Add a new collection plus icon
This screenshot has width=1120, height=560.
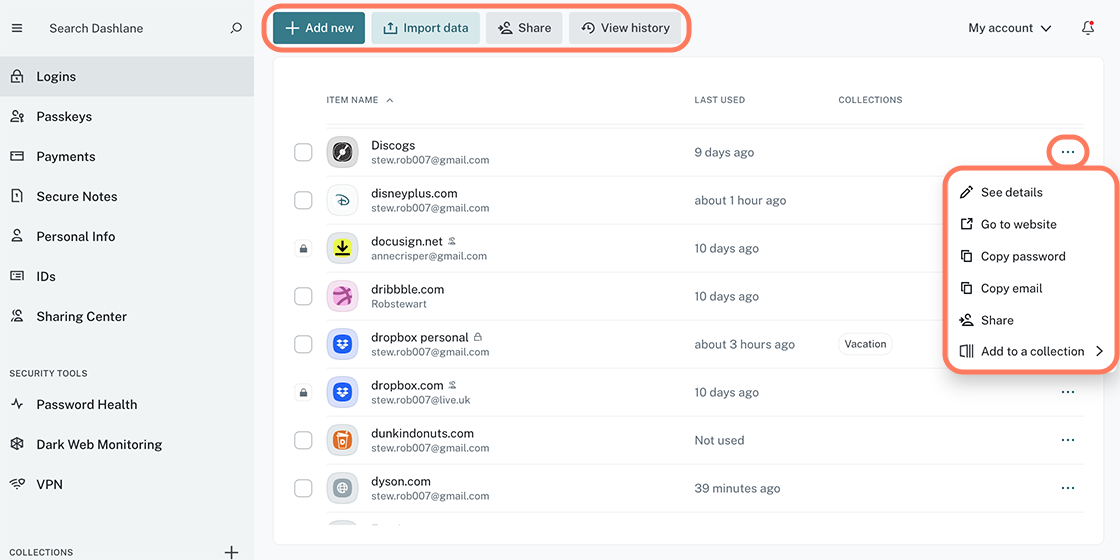point(231,552)
